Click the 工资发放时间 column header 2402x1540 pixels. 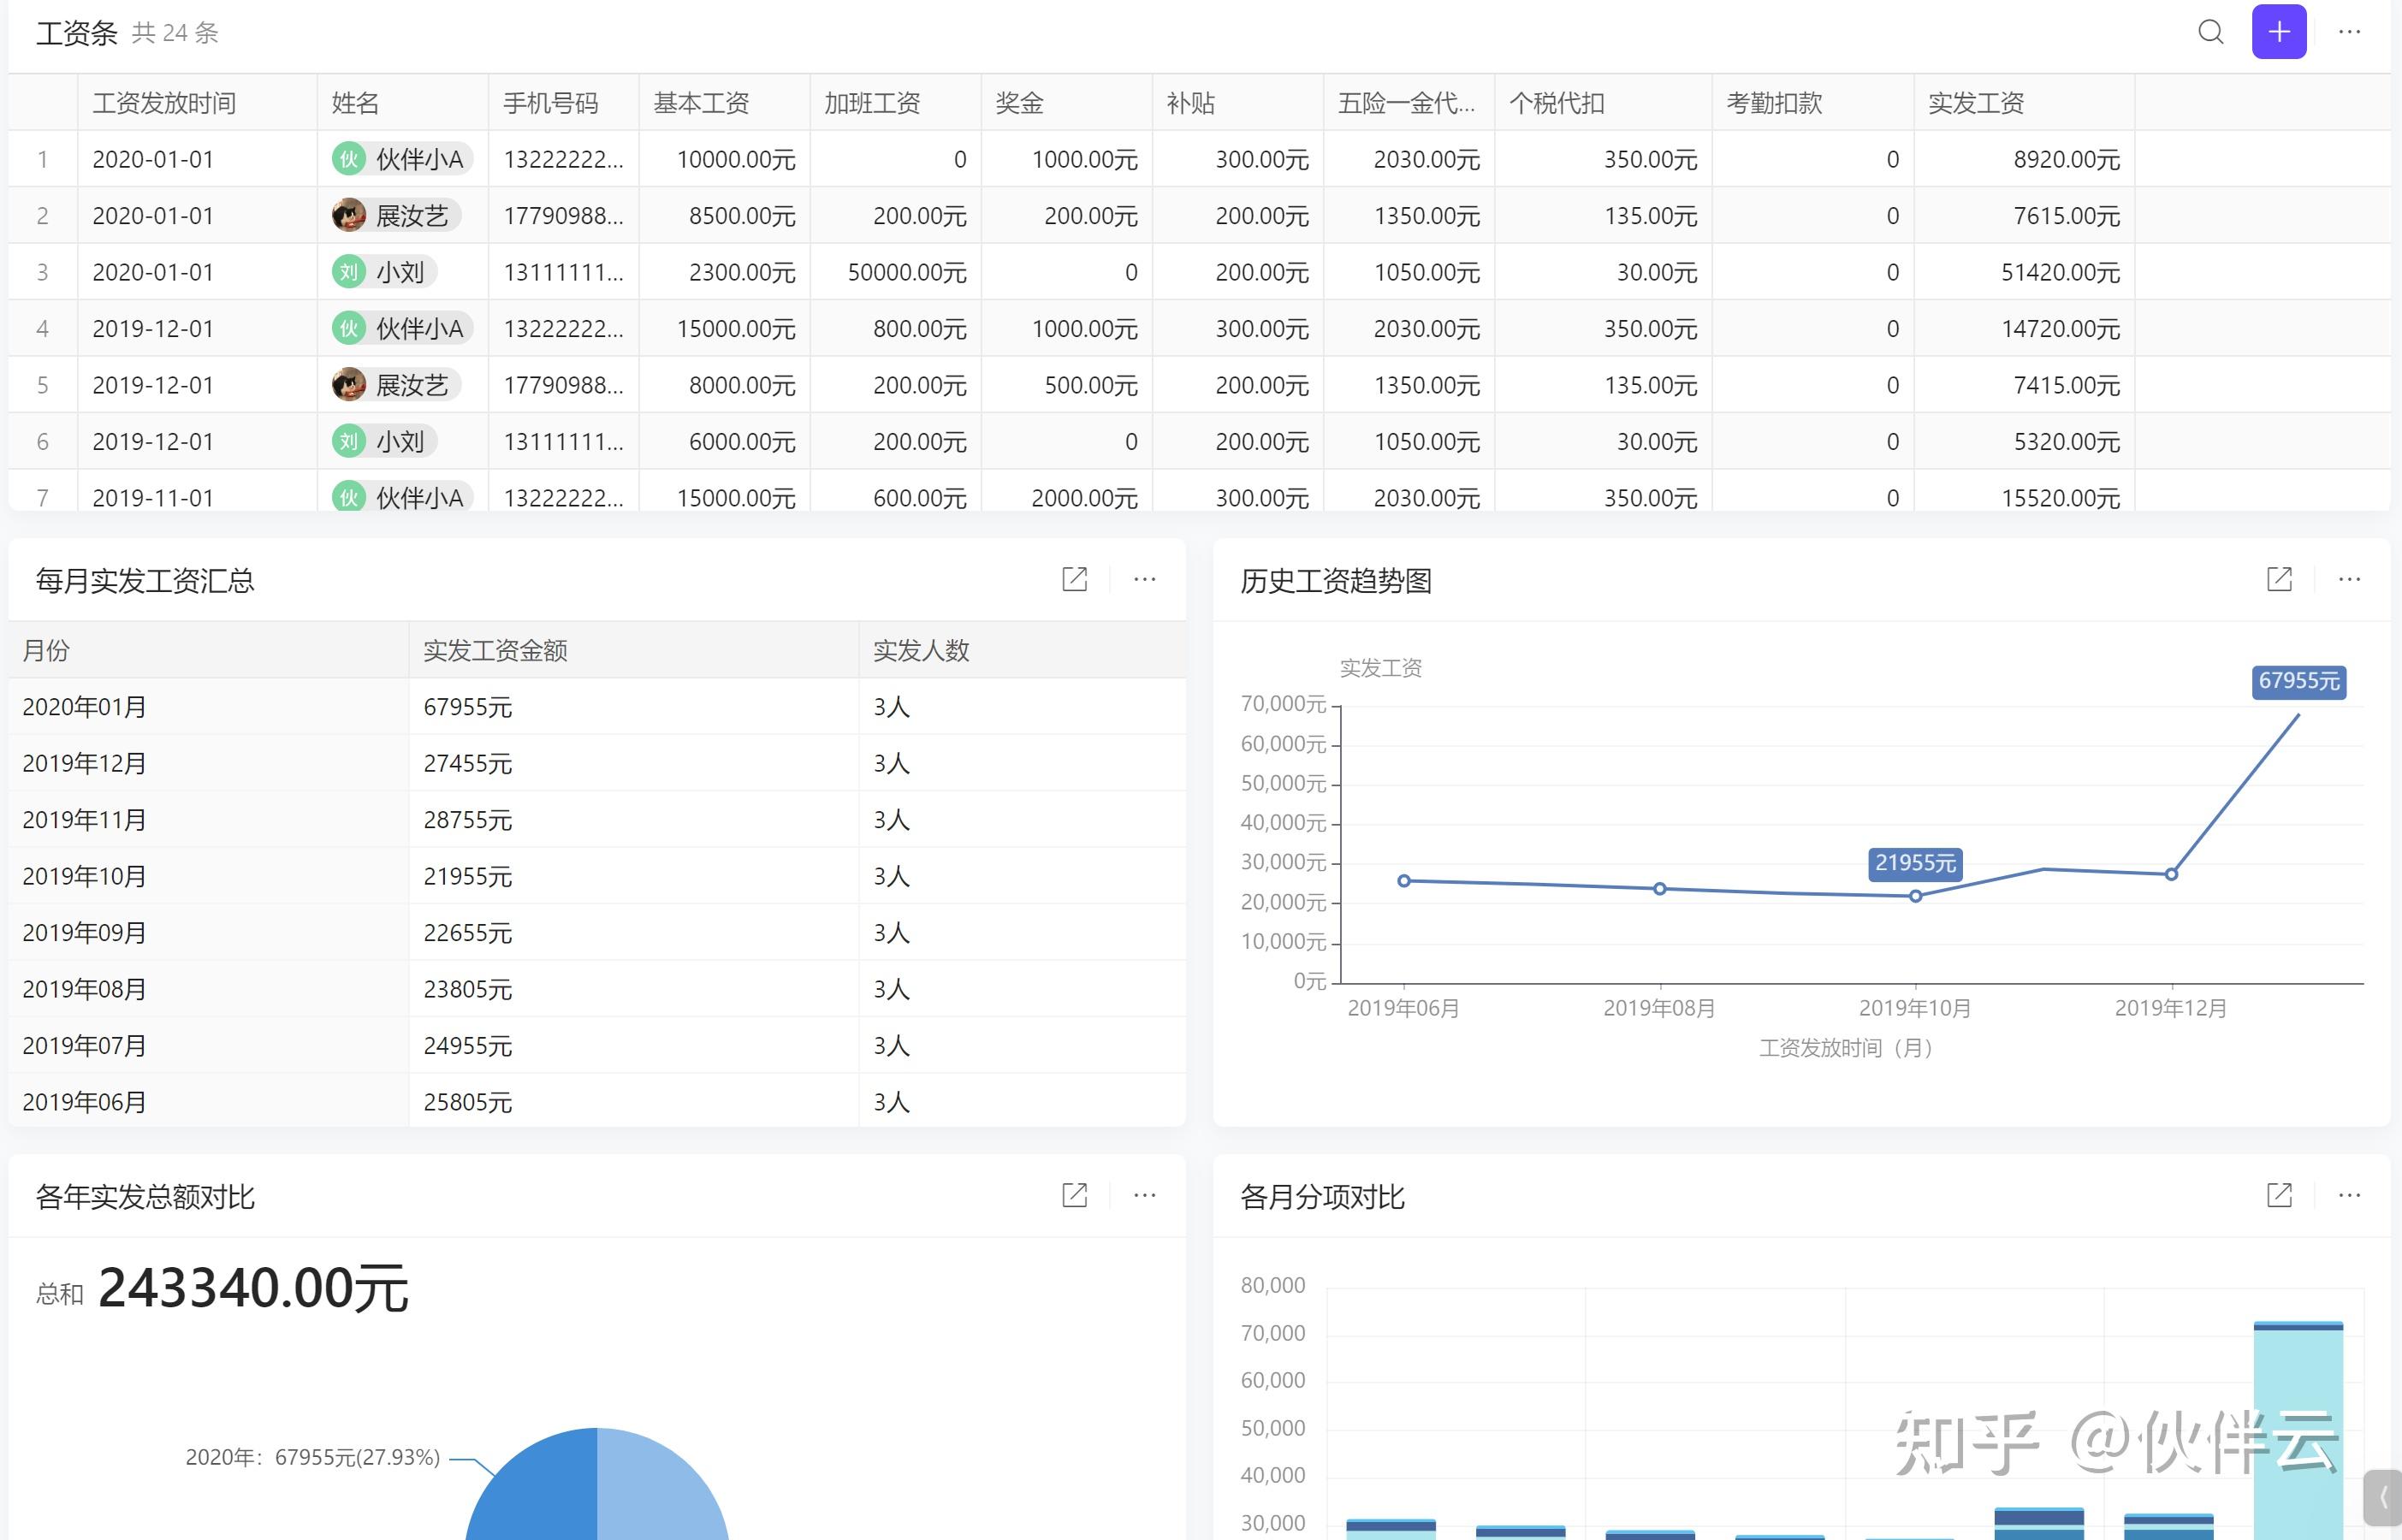(x=164, y=103)
